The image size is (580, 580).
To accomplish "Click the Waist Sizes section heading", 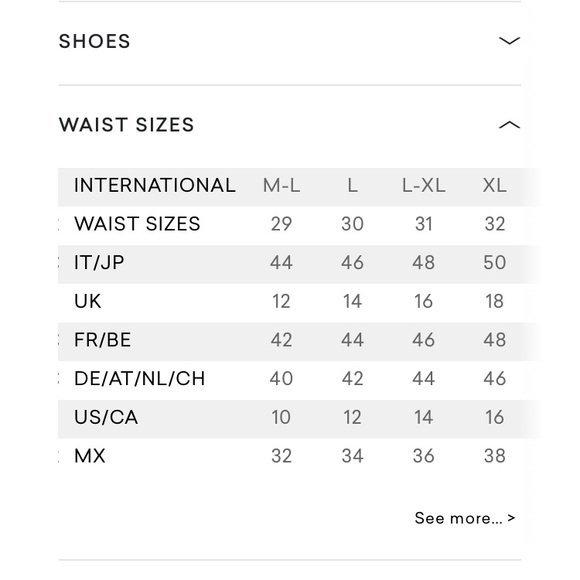I will pyautogui.click(x=127, y=125).
